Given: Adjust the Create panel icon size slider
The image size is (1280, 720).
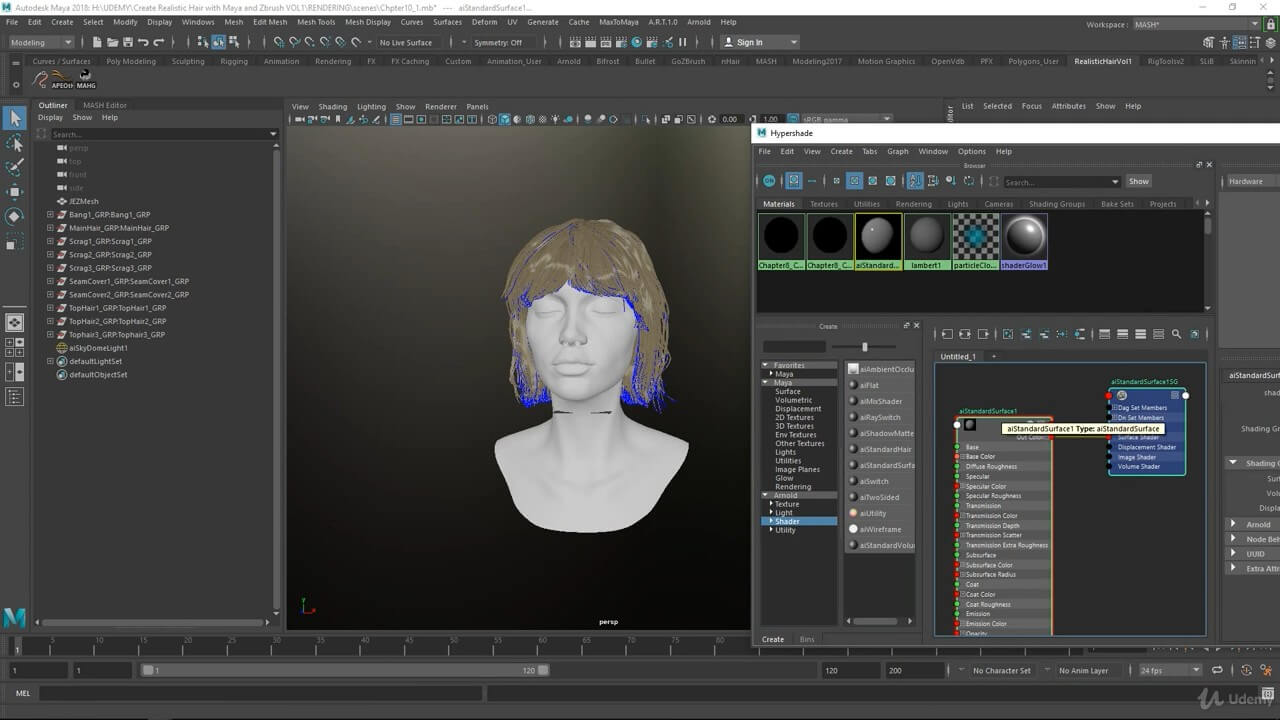Looking at the screenshot, I should (864, 347).
